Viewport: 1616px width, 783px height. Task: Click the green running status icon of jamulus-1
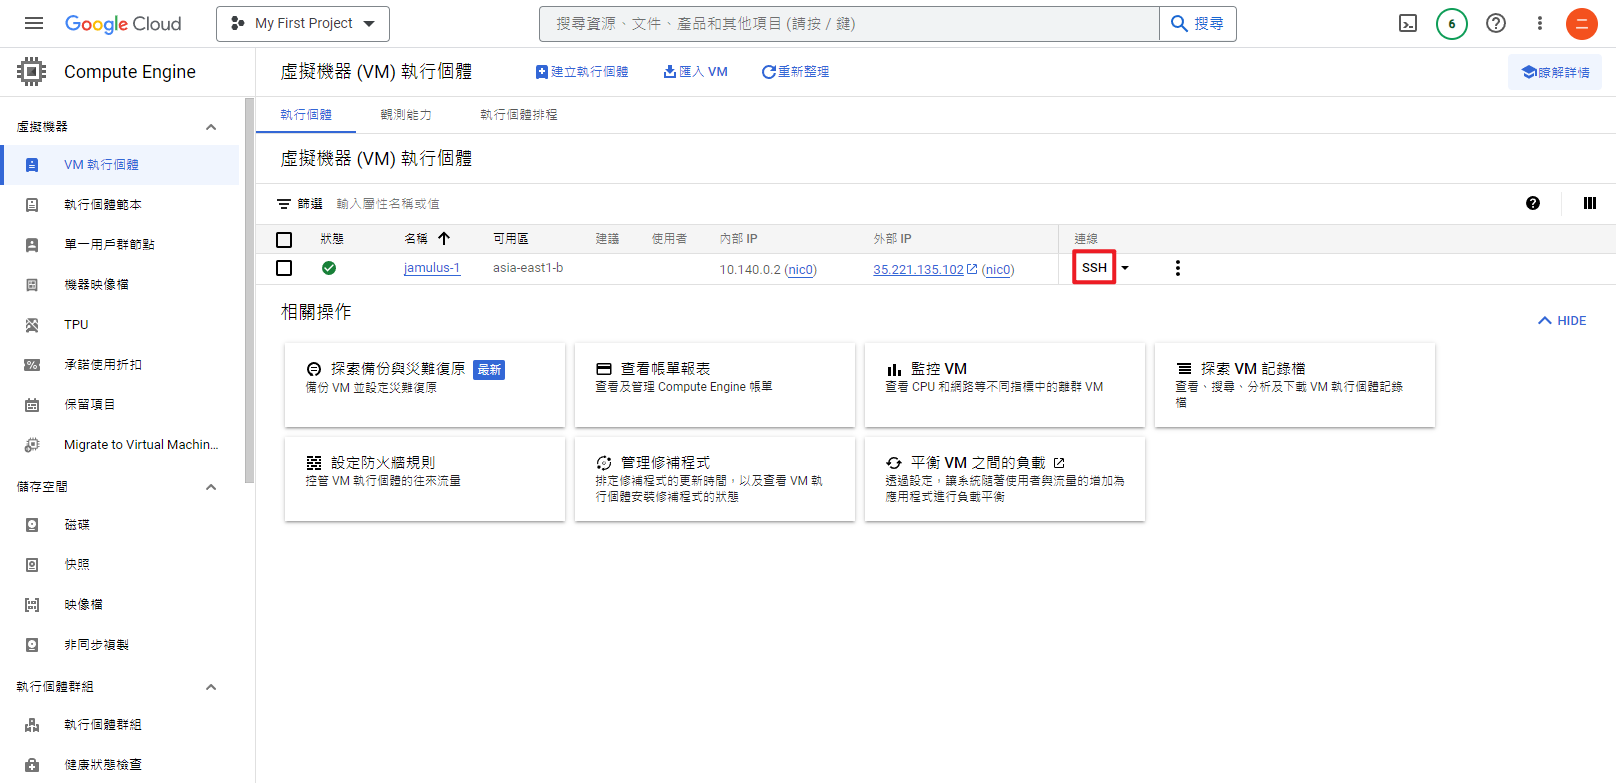point(329,268)
